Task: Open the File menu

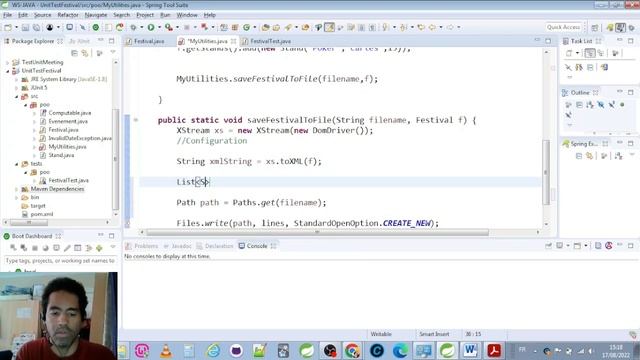Action: click(x=7, y=15)
